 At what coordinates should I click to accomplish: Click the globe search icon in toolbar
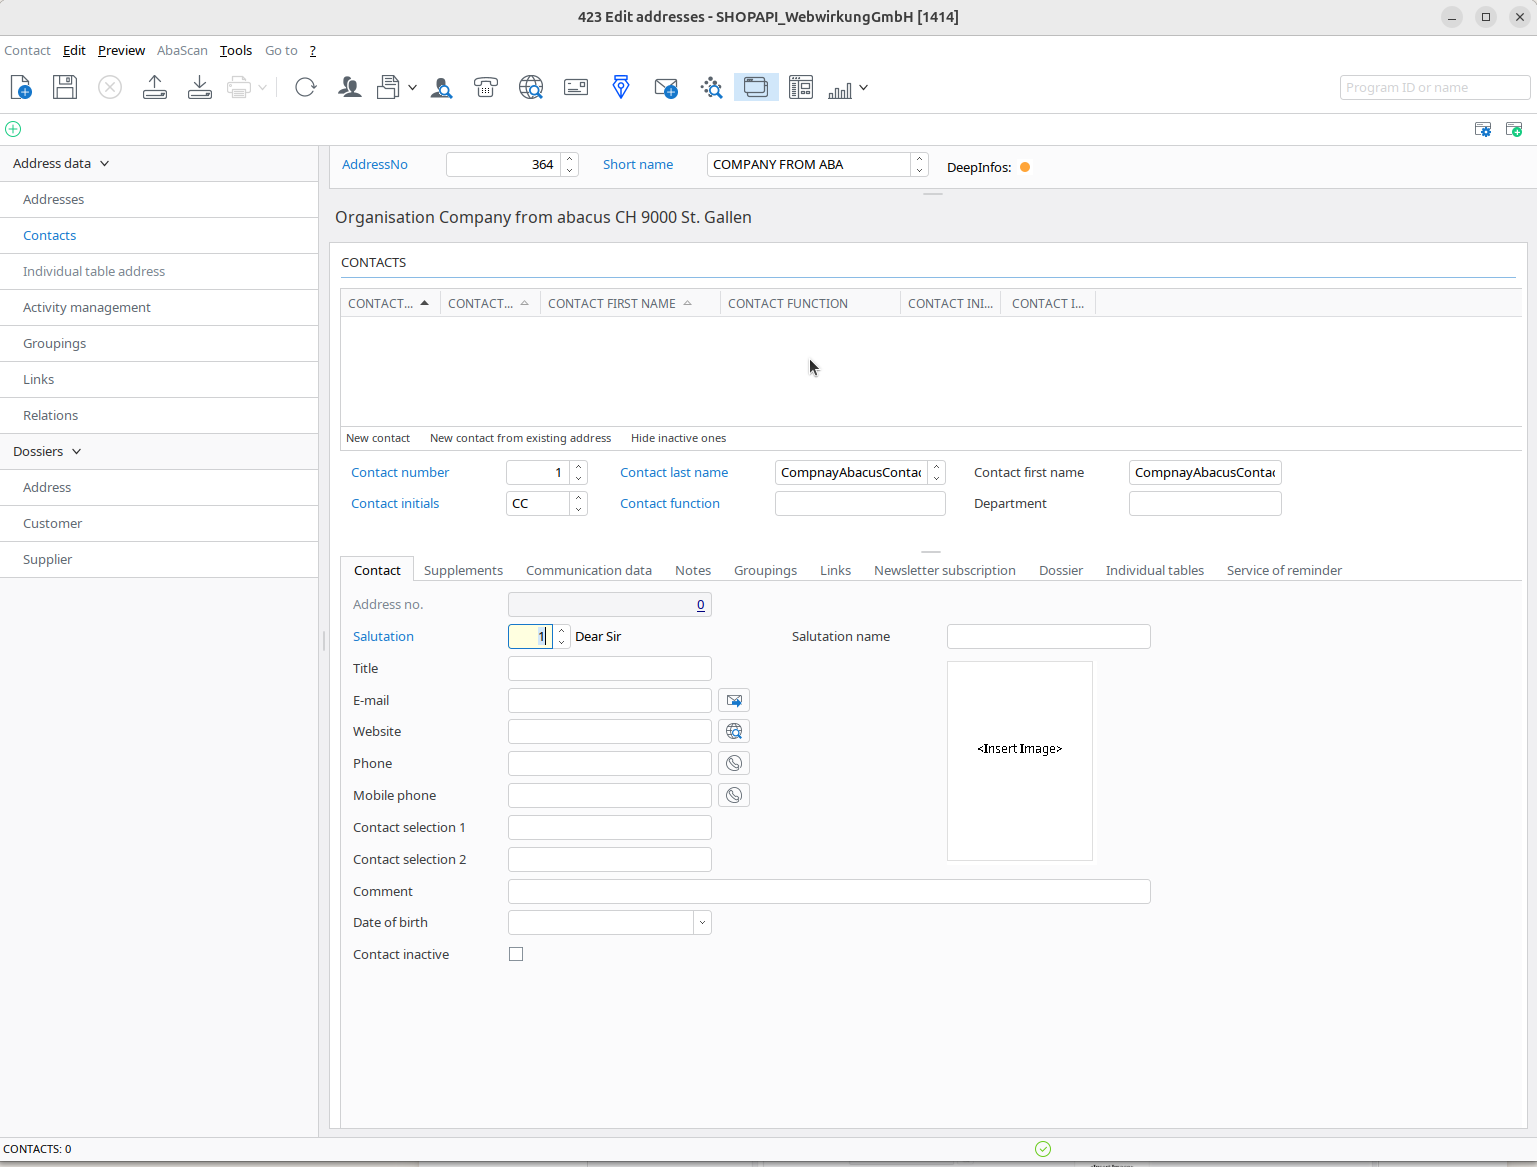[531, 88]
